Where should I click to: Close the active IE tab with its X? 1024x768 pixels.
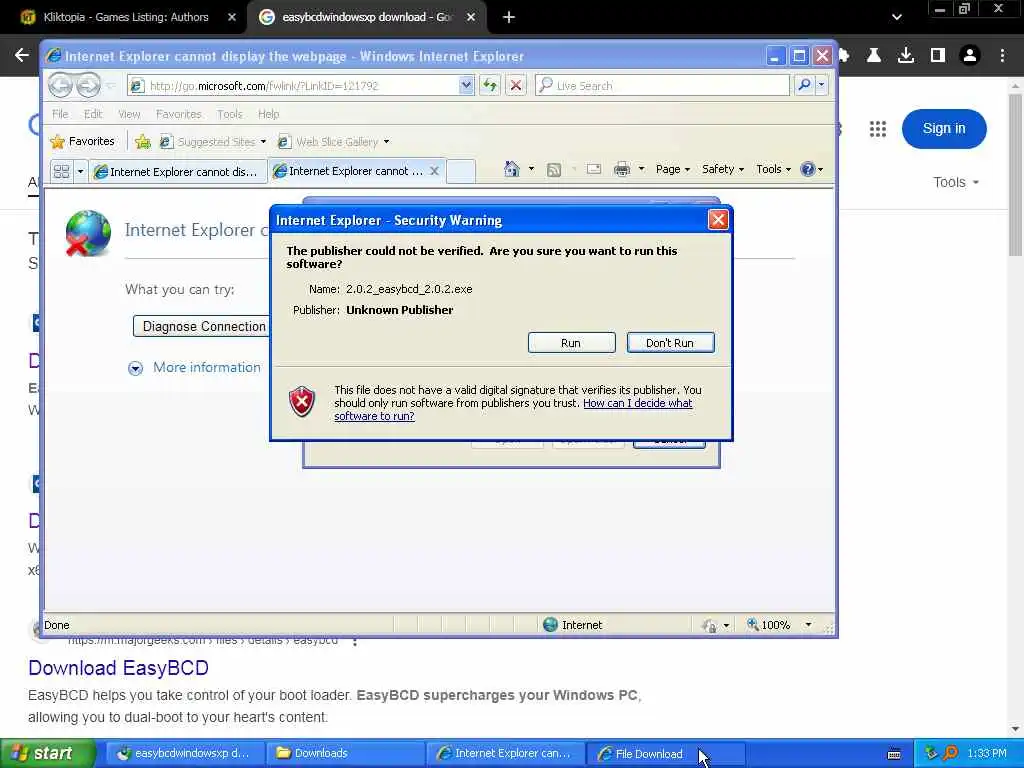point(434,171)
